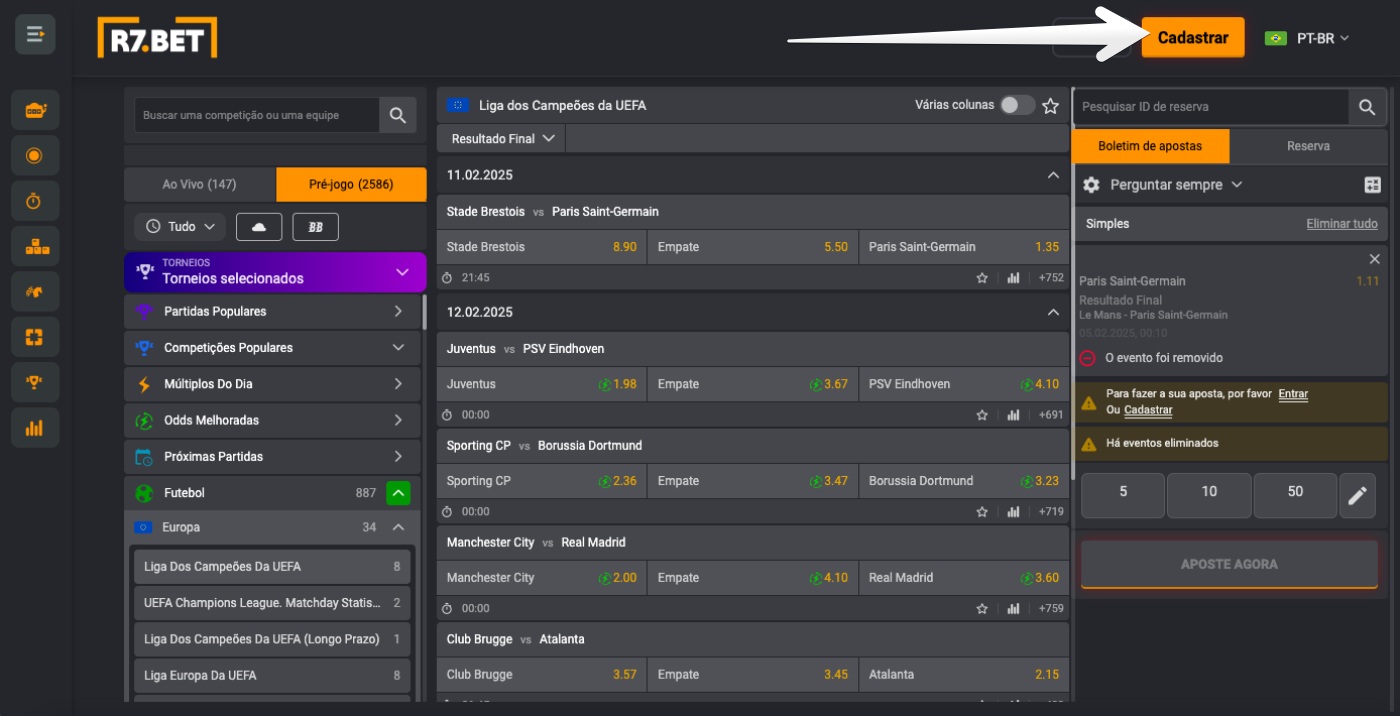Remove Paris Saint-Germain bet with X icon
The image size is (1400, 716).
coord(1374,259)
